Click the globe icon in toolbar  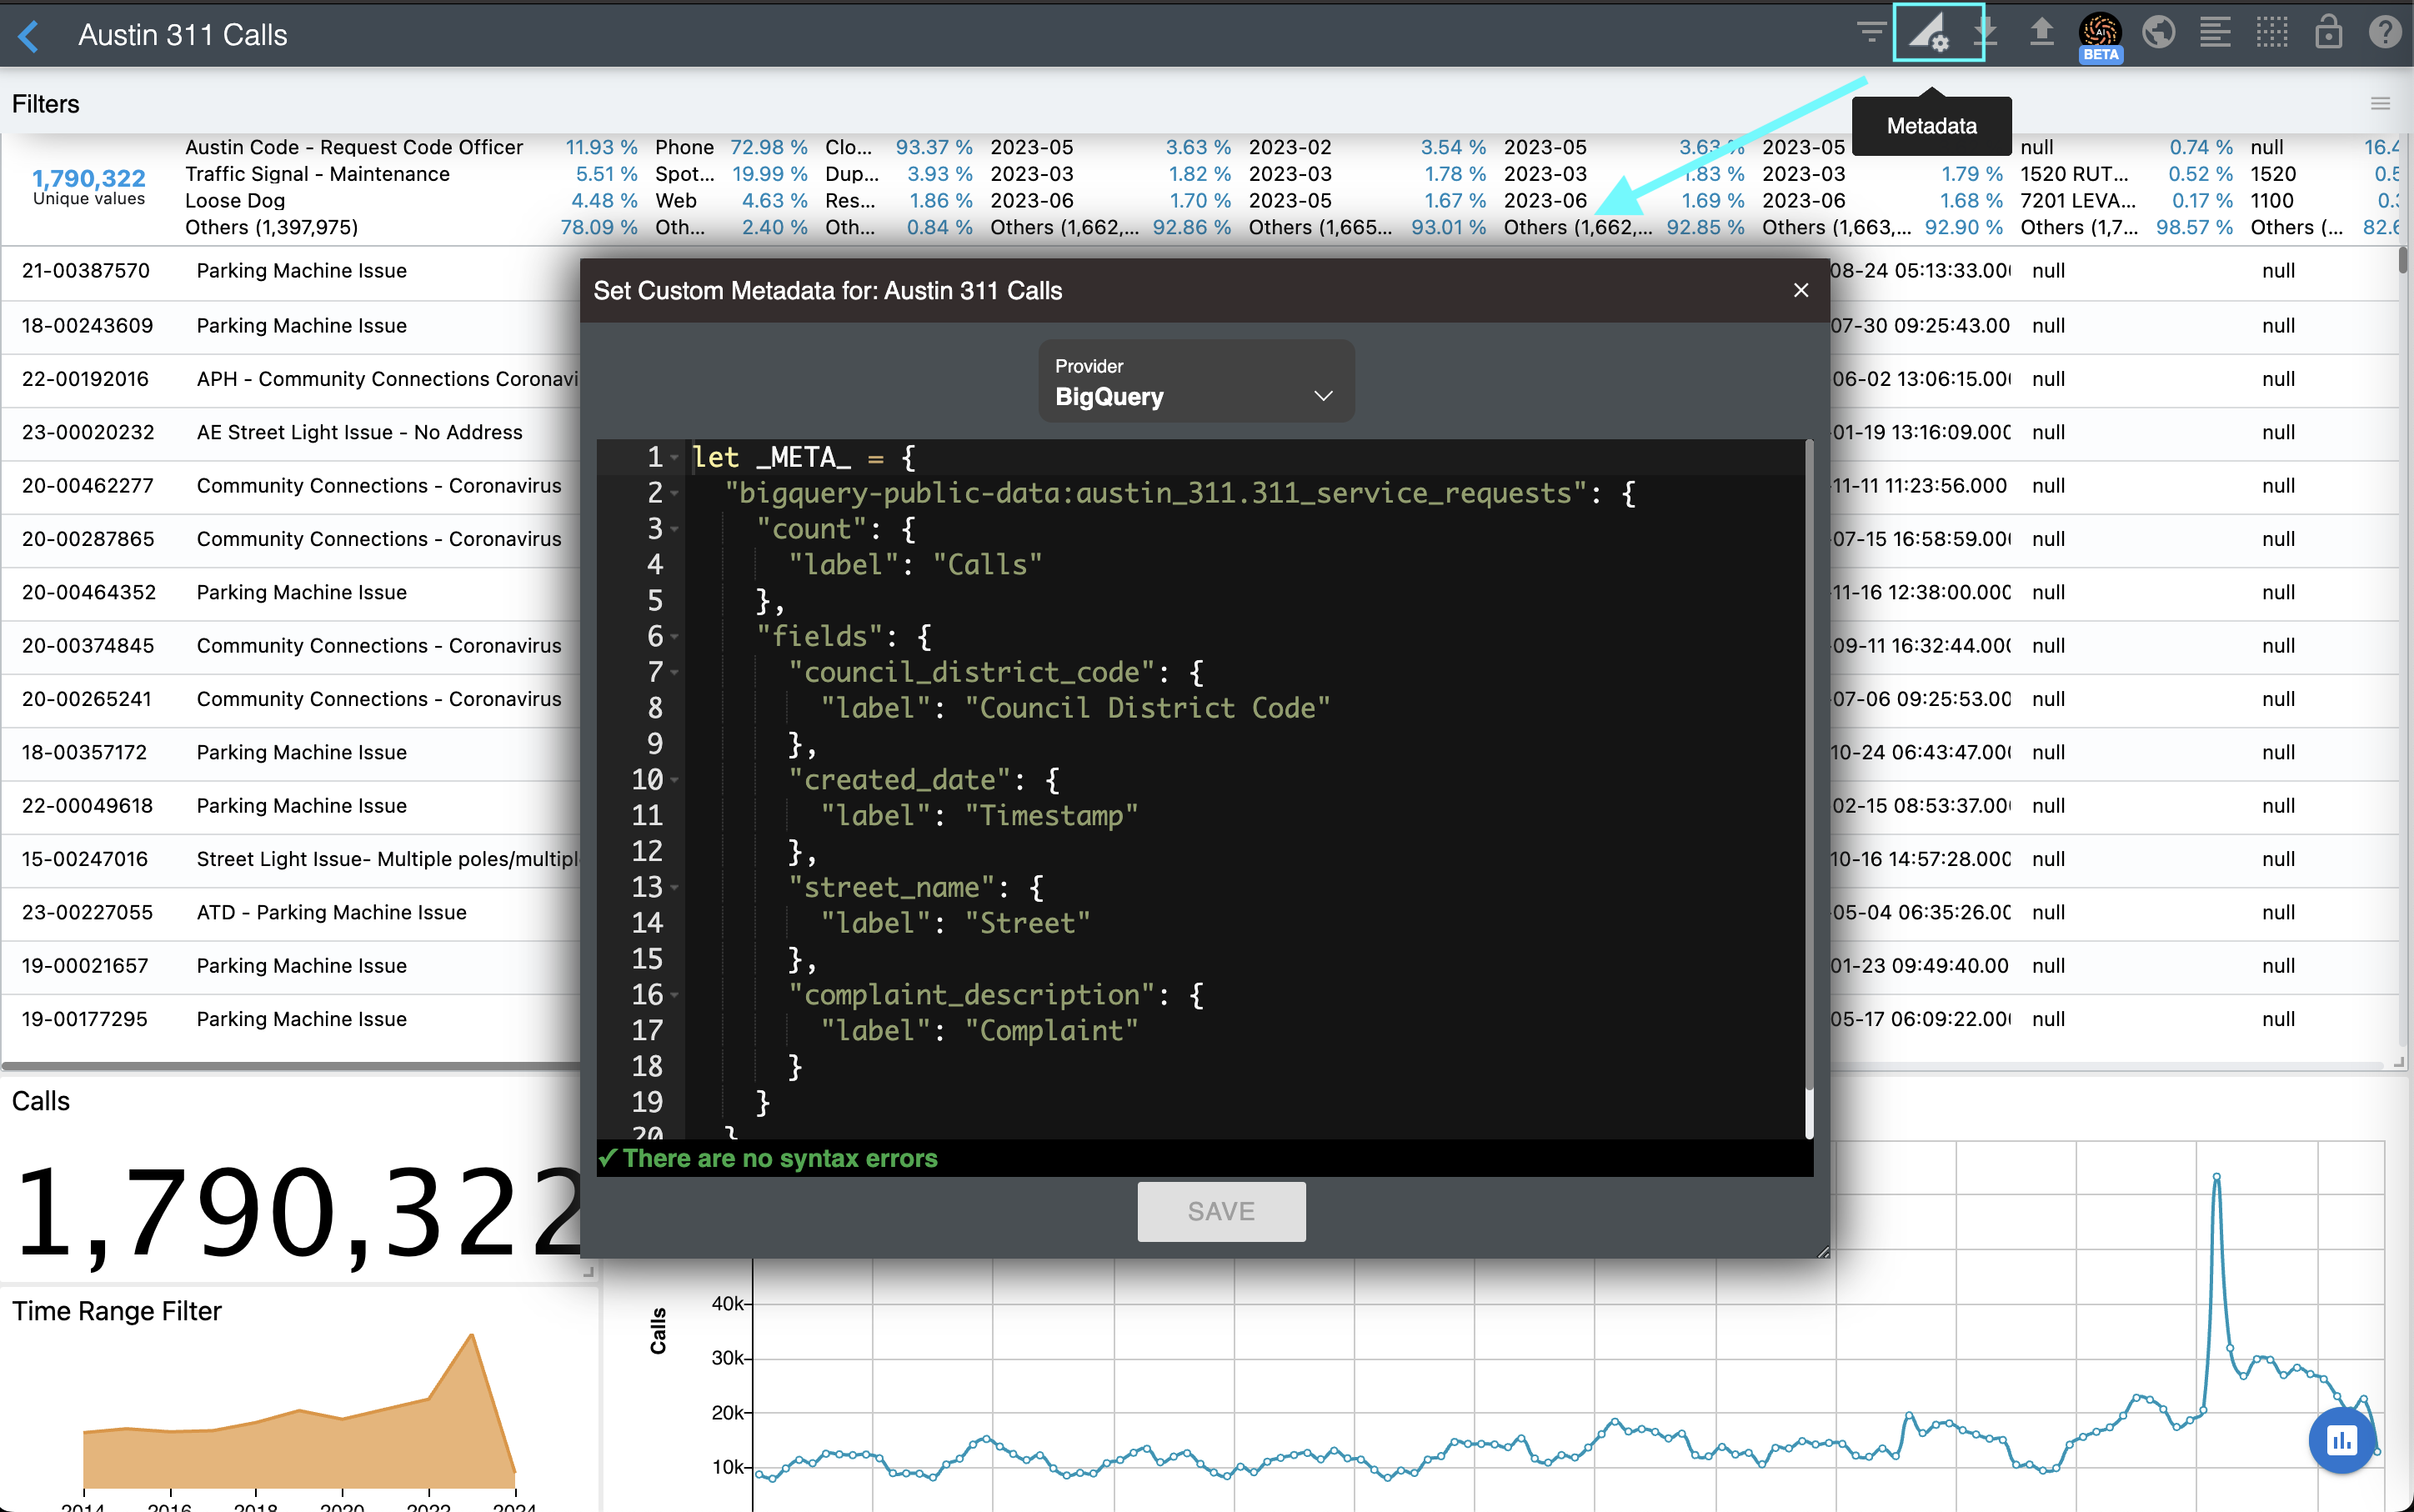coord(2158,33)
